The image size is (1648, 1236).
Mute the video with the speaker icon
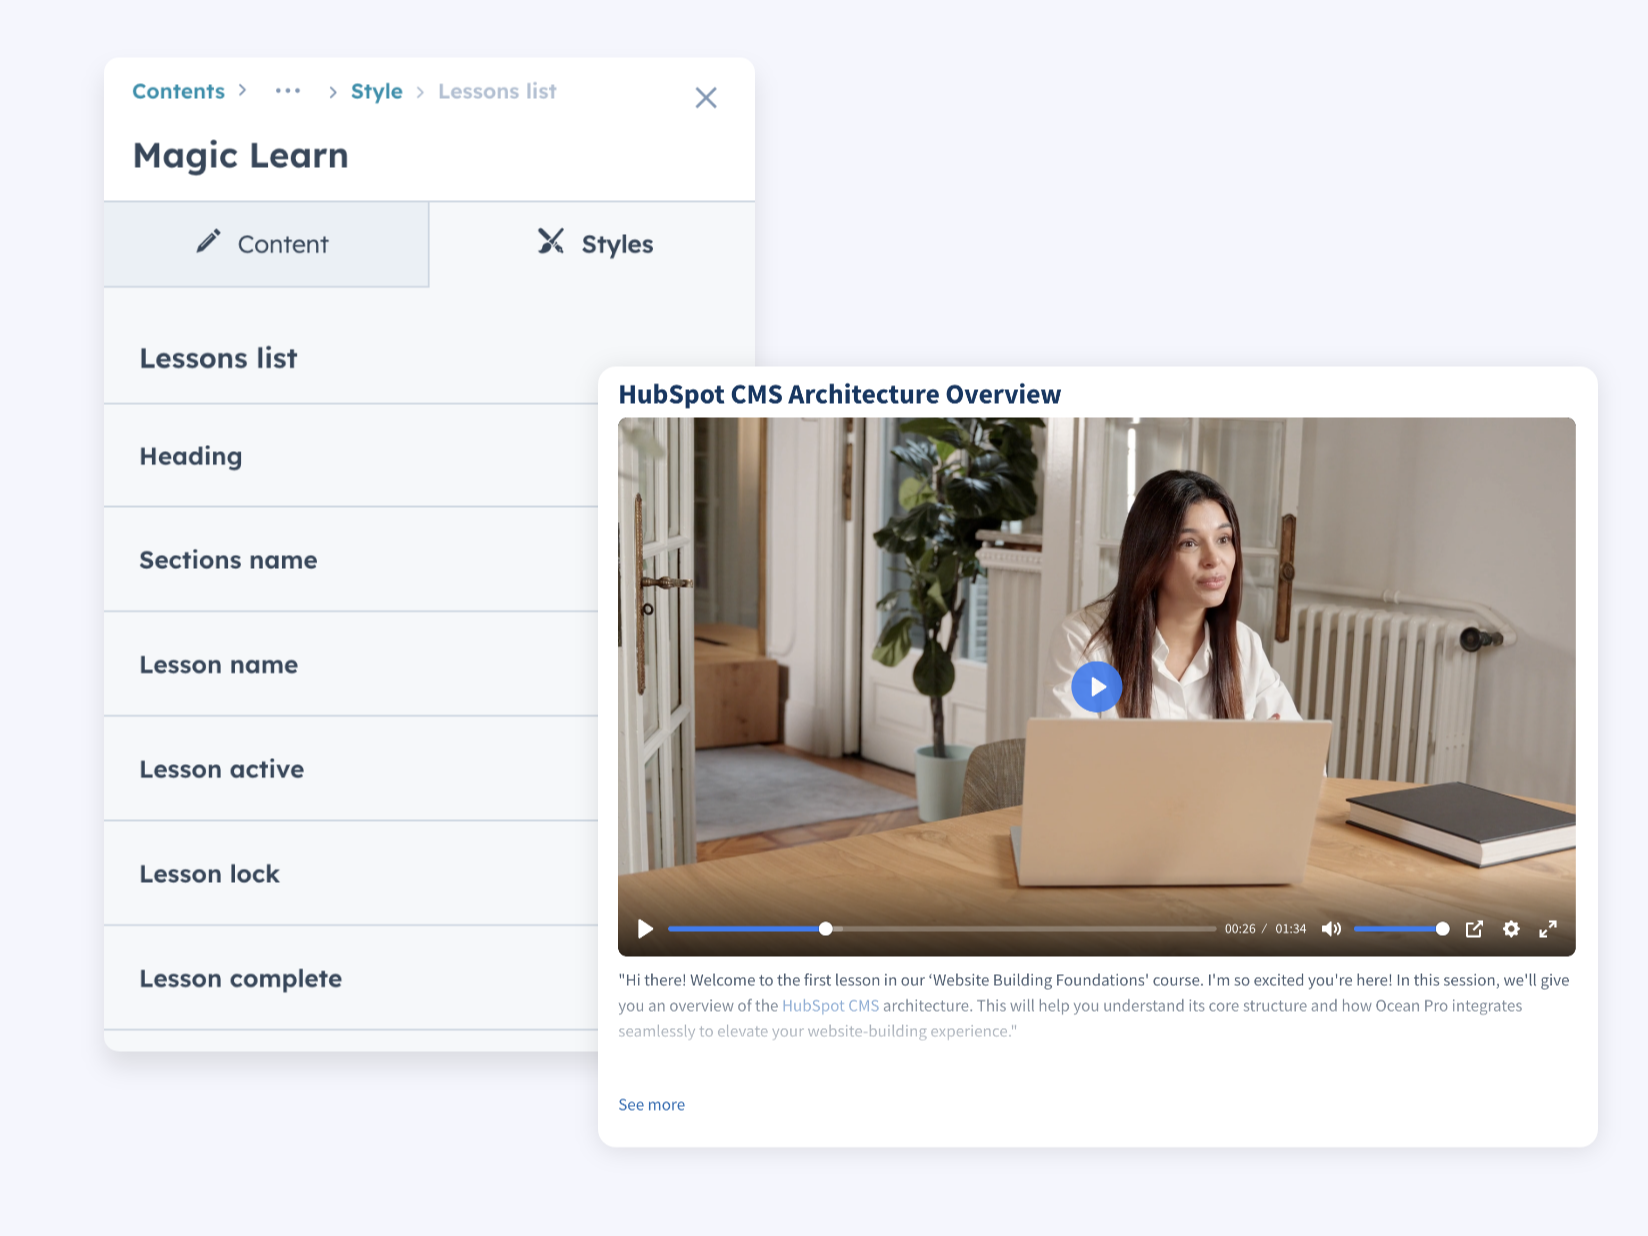tap(1332, 929)
